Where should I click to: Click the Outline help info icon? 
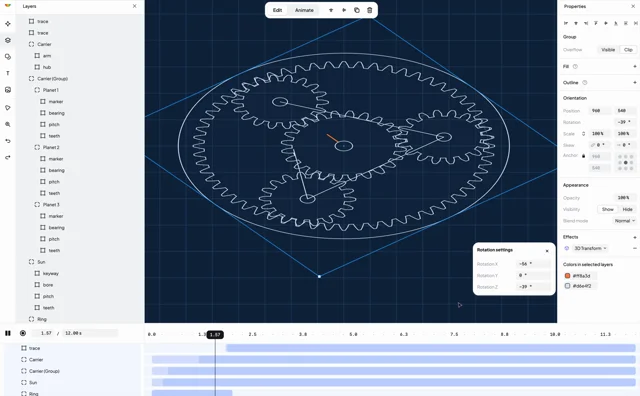pos(584,82)
